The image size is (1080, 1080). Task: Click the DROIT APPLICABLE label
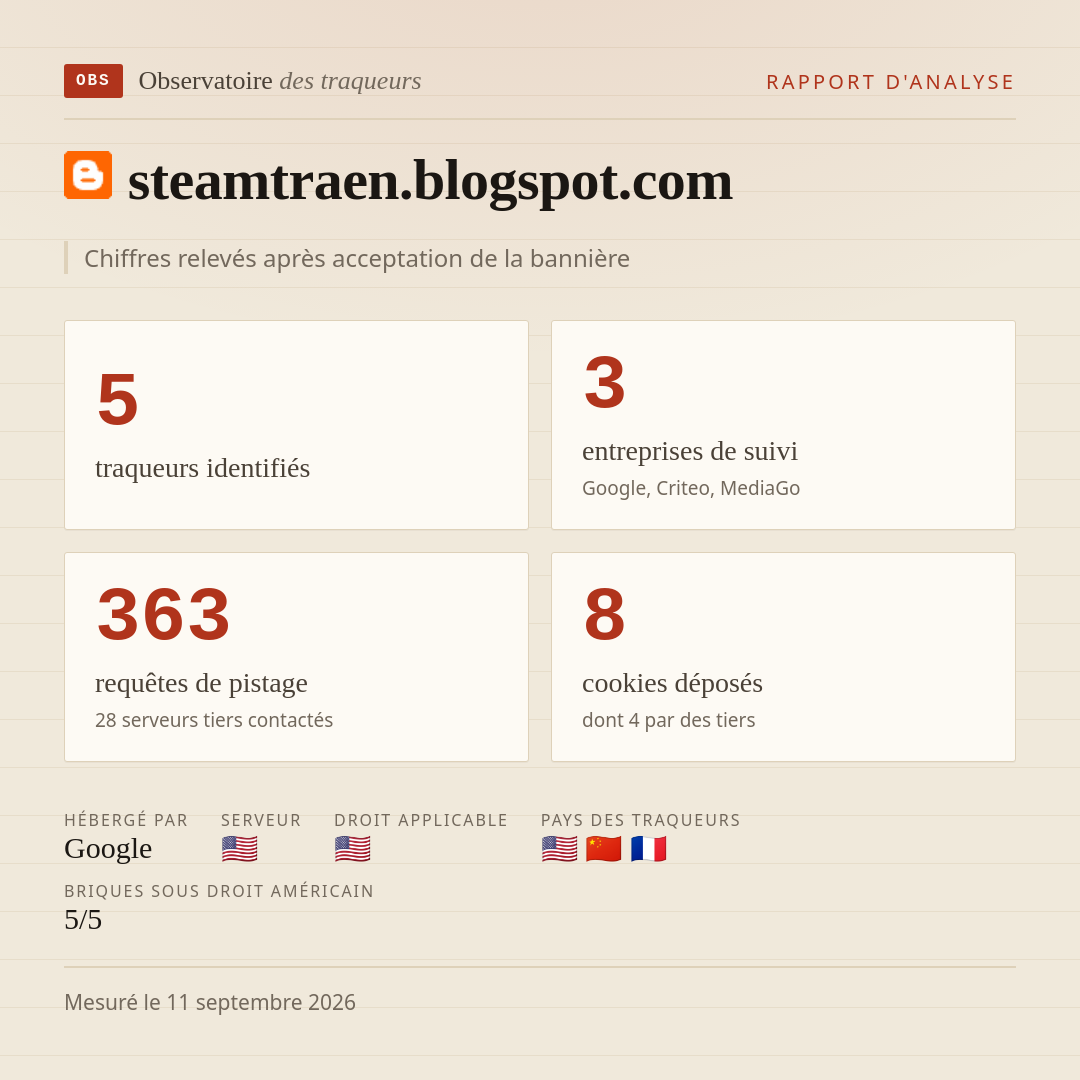point(421,820)
